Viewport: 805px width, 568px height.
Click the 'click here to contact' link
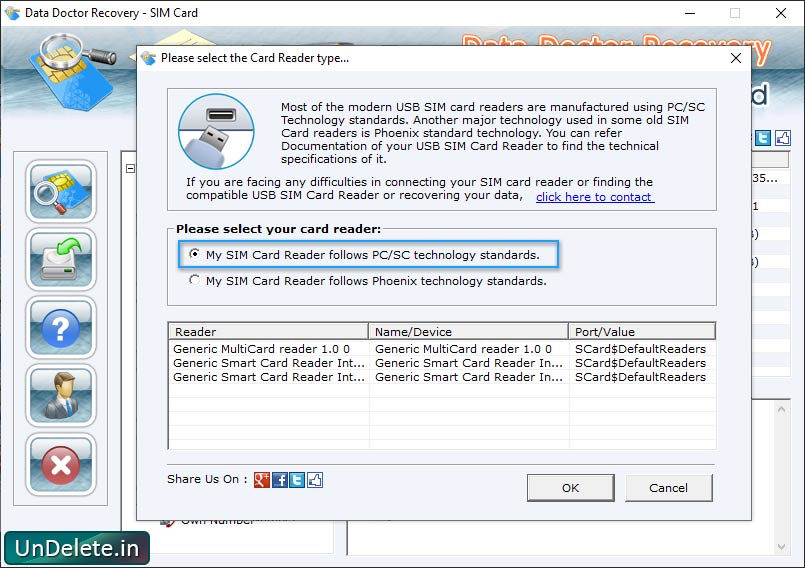(x=595, y=197)
